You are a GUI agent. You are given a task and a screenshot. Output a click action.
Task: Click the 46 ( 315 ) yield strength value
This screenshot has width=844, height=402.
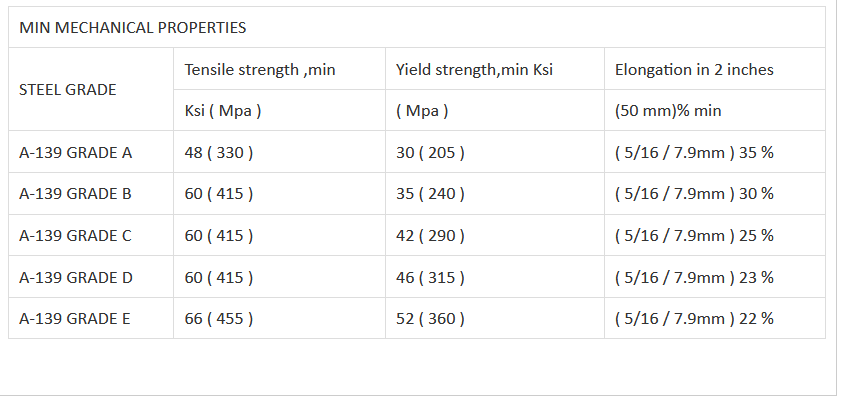(430, 277)
